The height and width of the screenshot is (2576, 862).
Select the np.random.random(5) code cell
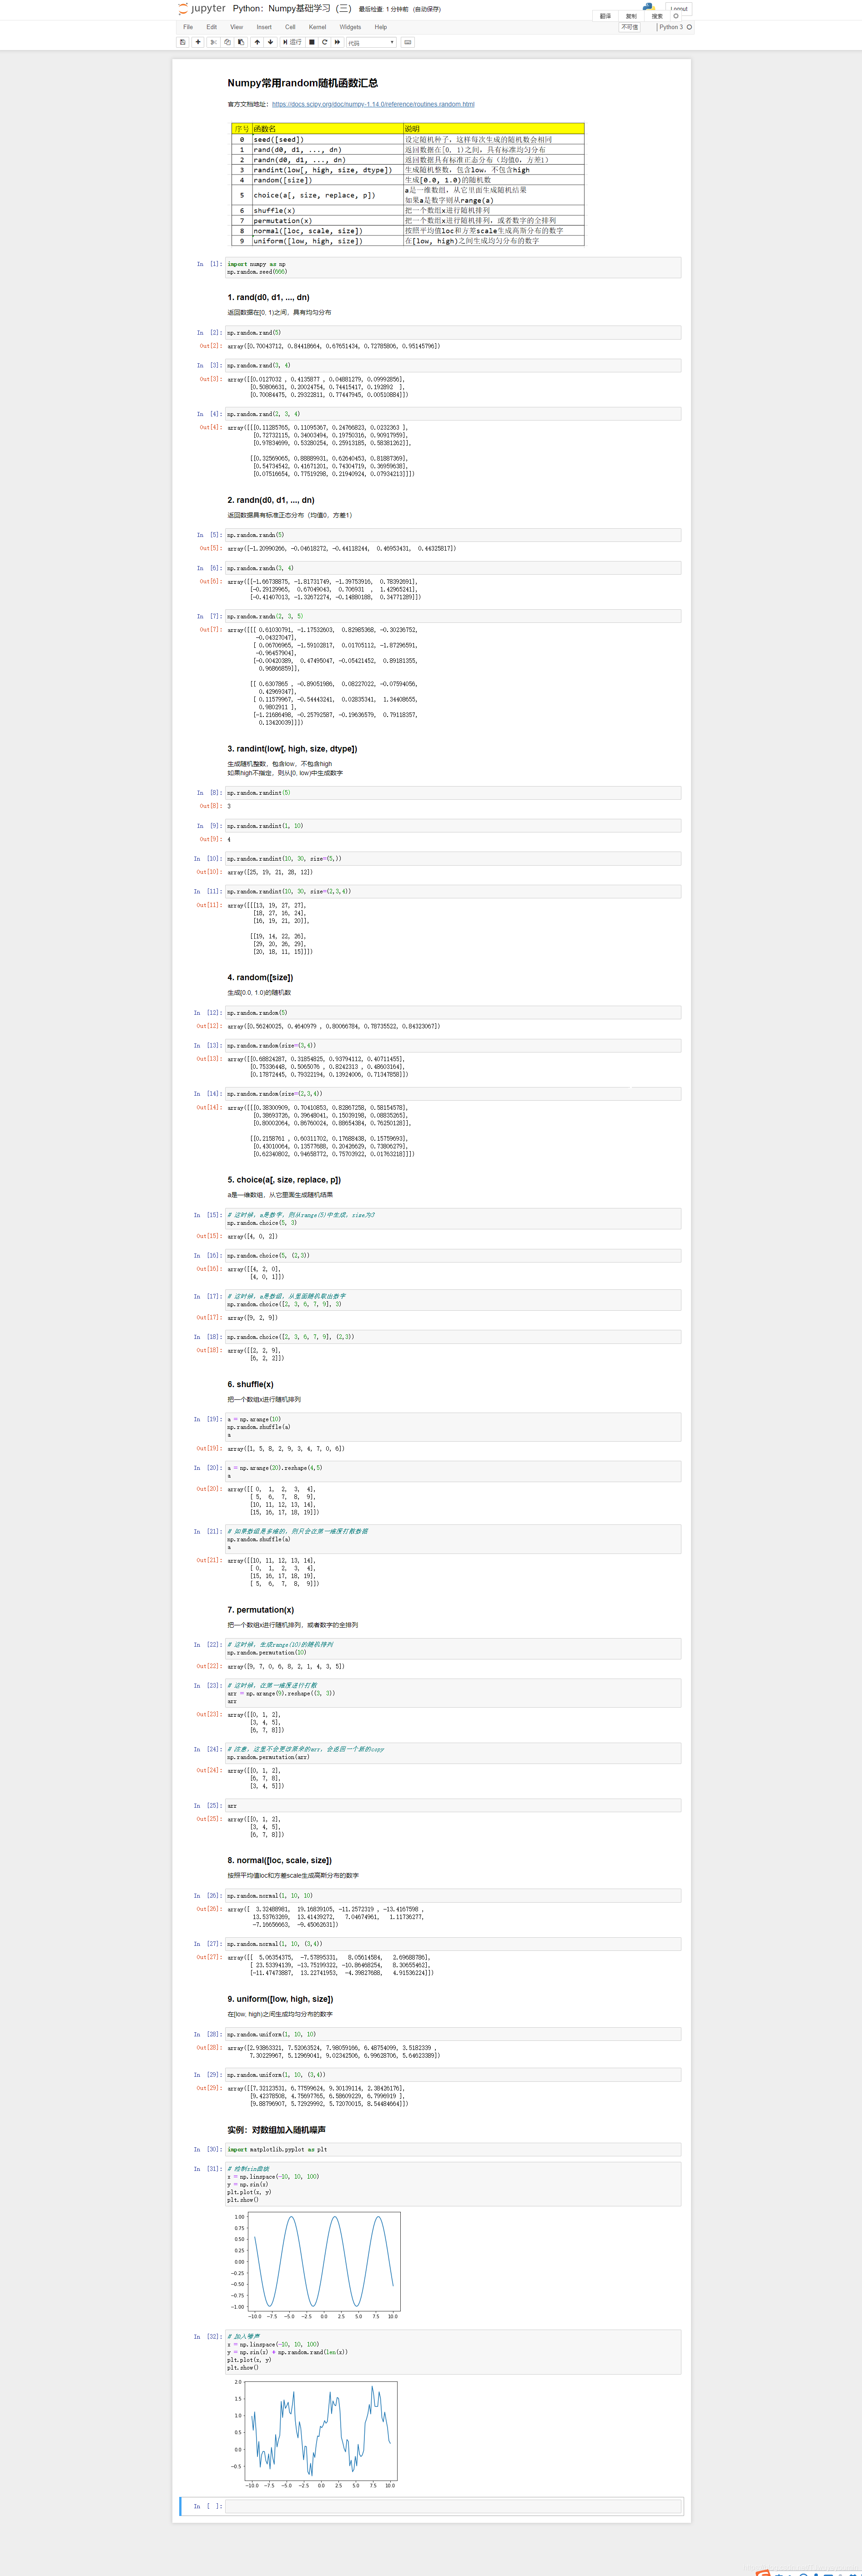453,1013
